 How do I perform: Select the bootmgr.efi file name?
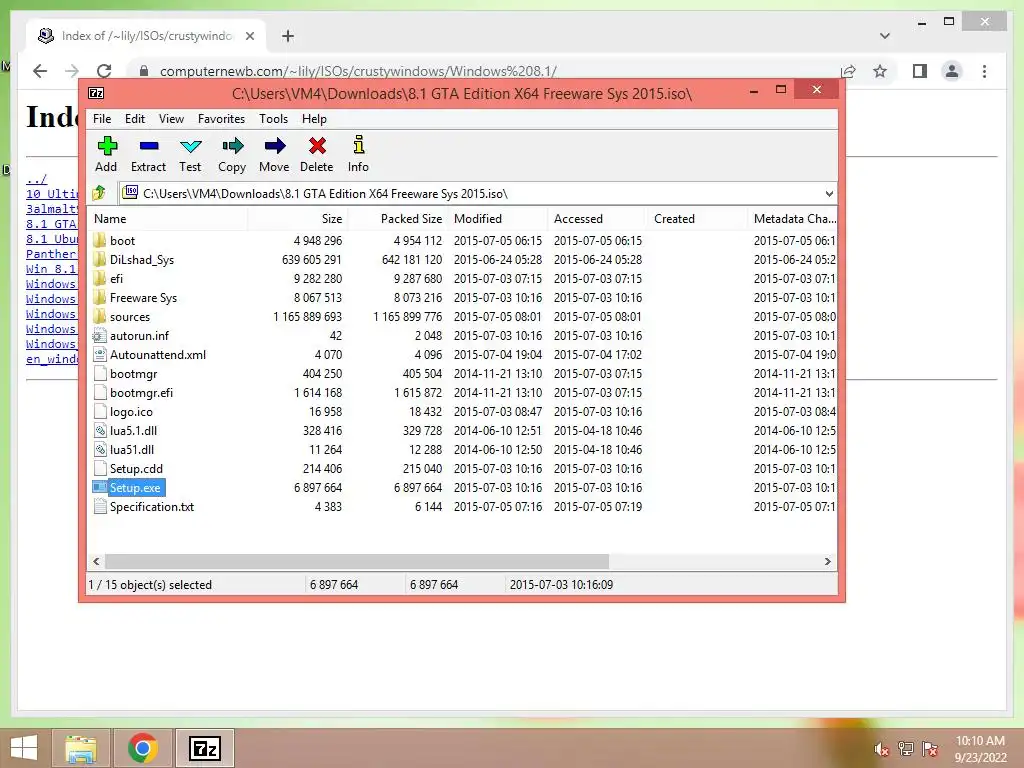(x=142, y=392)
